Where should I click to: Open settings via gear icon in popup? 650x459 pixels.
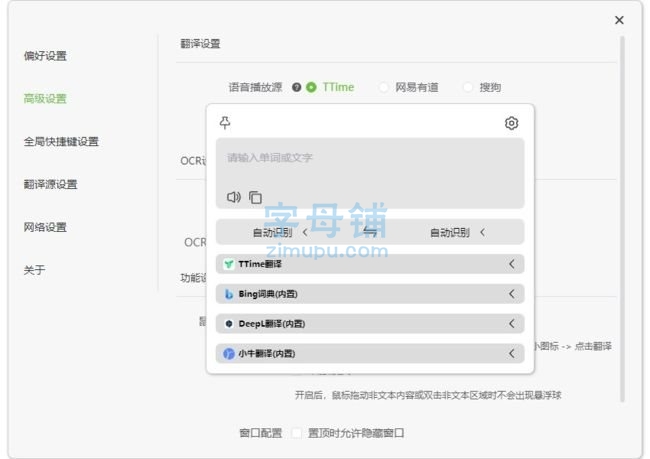pos(511,123)
